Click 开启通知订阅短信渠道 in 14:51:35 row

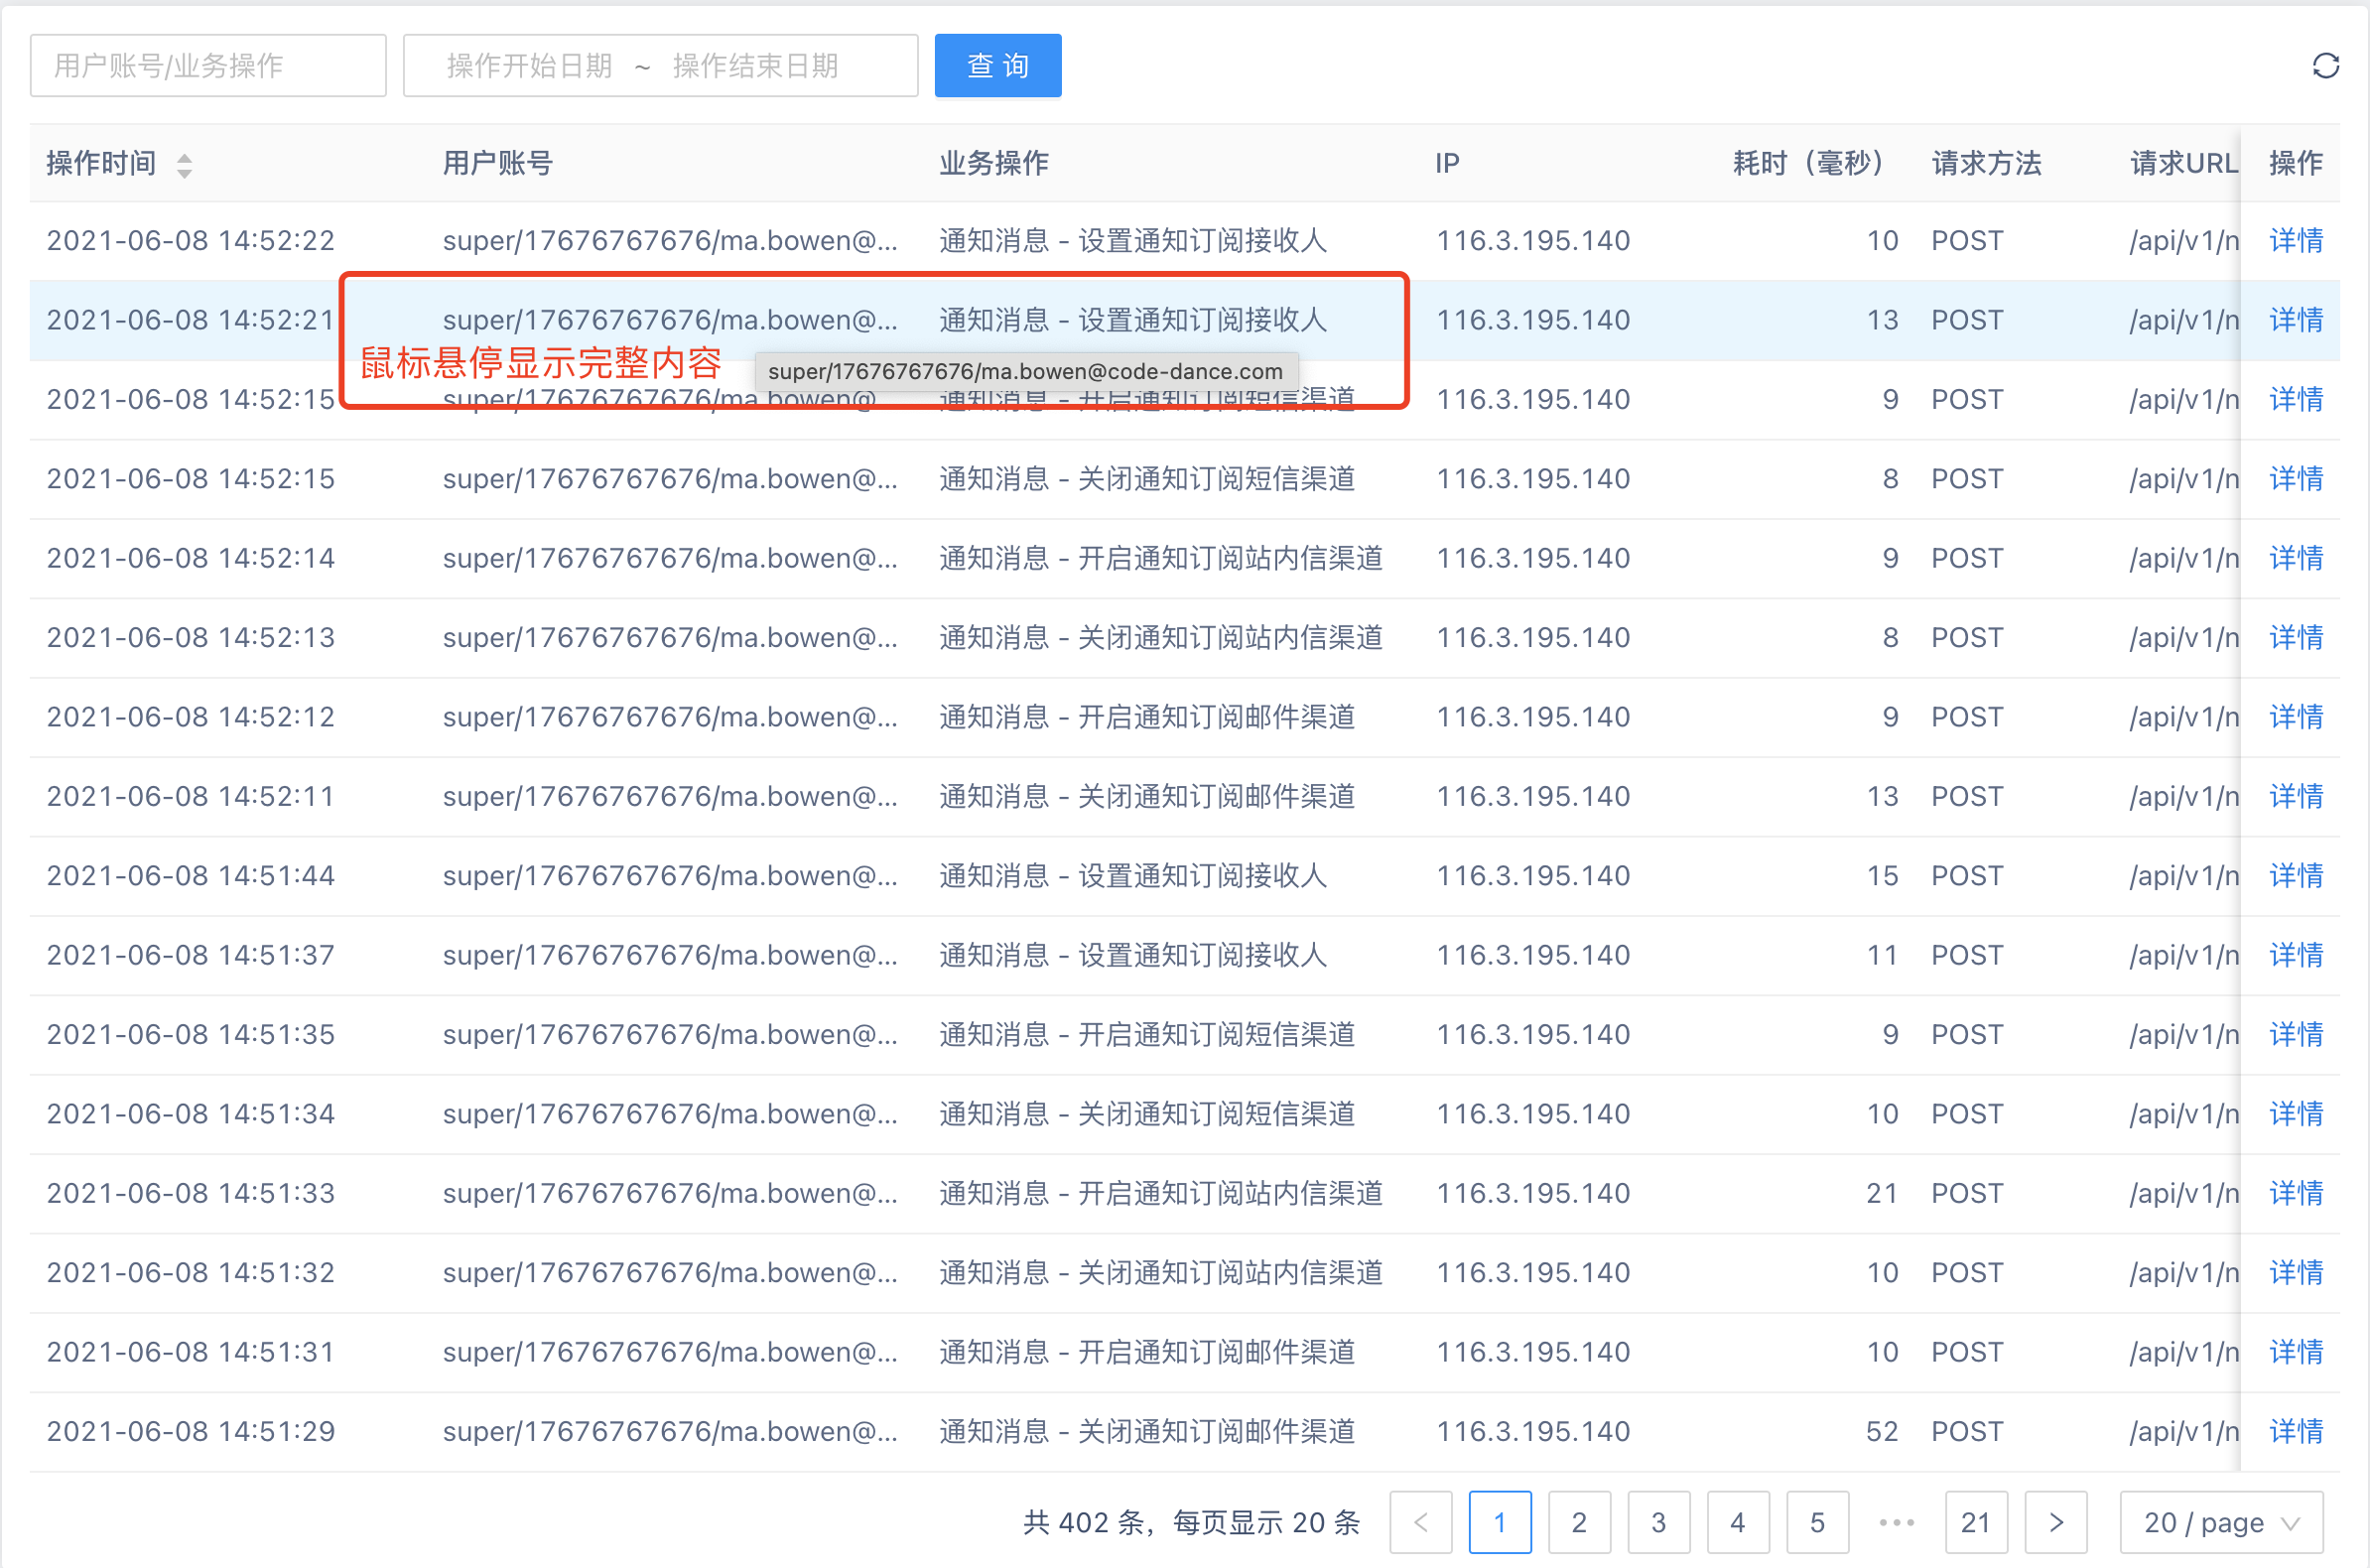click(1216, 1035)
